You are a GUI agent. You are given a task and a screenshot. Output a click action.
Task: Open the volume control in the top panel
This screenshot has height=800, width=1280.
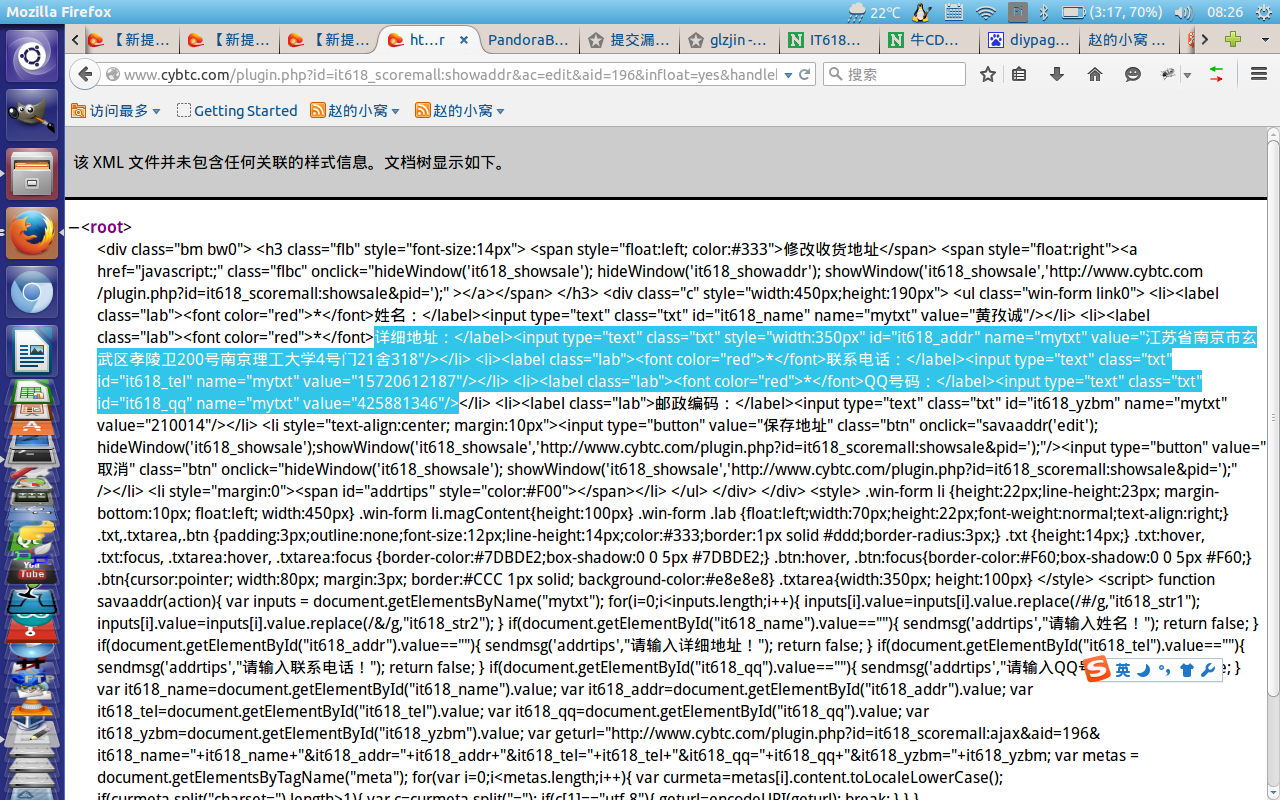[x=1183, y=12]
